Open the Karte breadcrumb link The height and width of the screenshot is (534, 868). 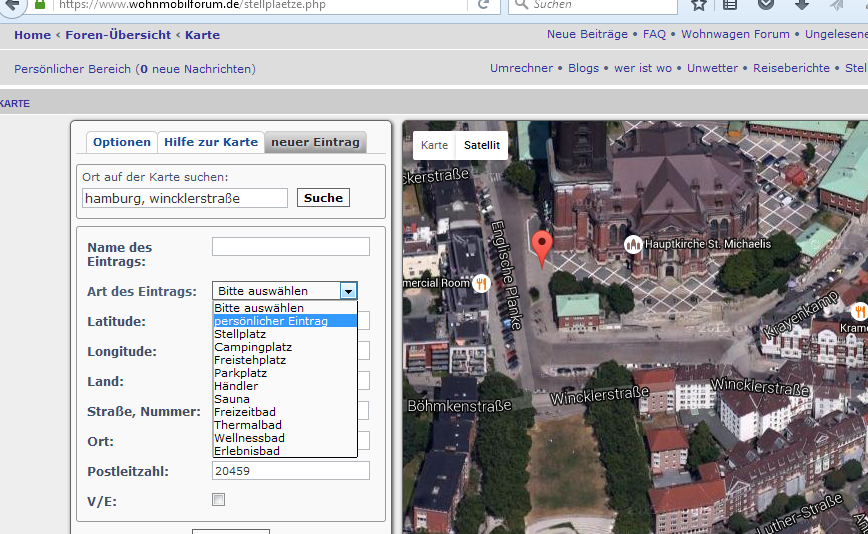click(x=202, y=35)
